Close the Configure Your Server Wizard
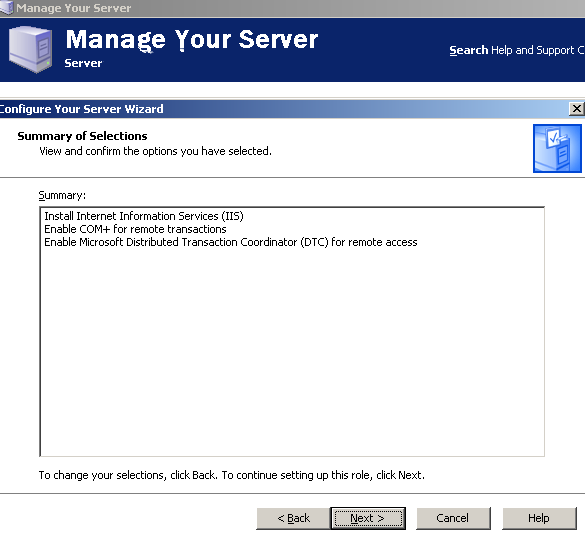 tap(576, 109)
